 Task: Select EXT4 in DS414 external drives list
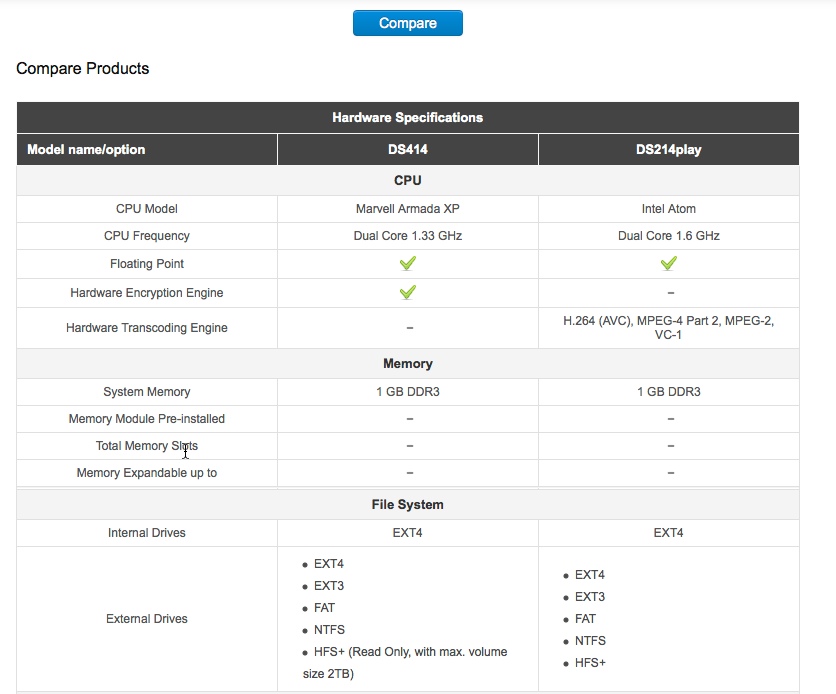pos(329,563)
